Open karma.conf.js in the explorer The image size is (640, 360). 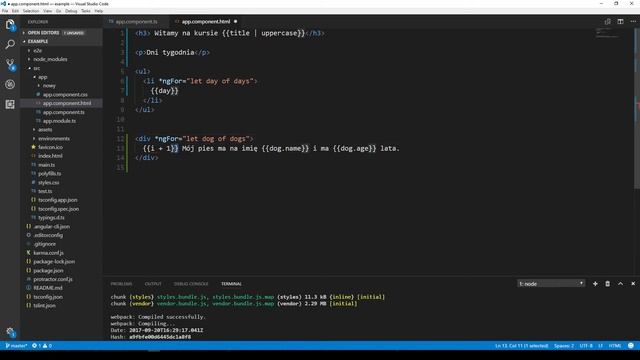point(48,253)
